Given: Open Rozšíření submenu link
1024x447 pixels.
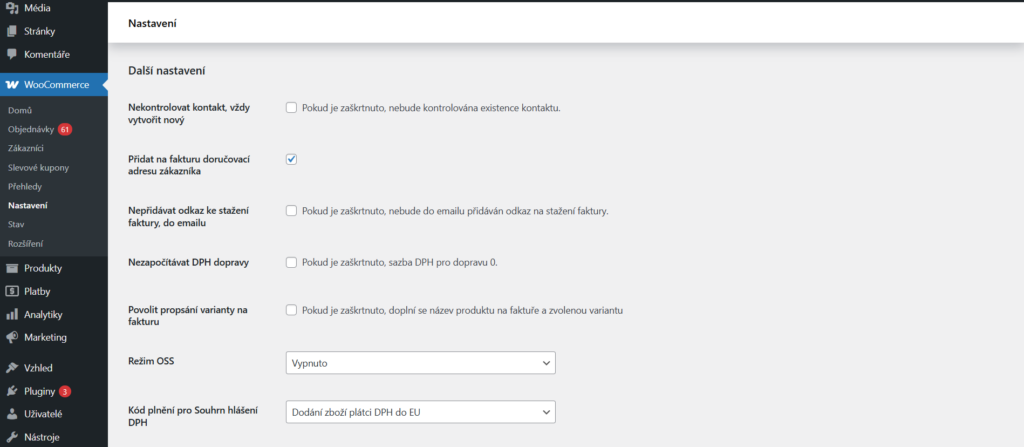Looking at the screenshot, I should pyautogui.click(x=25, y=243).
